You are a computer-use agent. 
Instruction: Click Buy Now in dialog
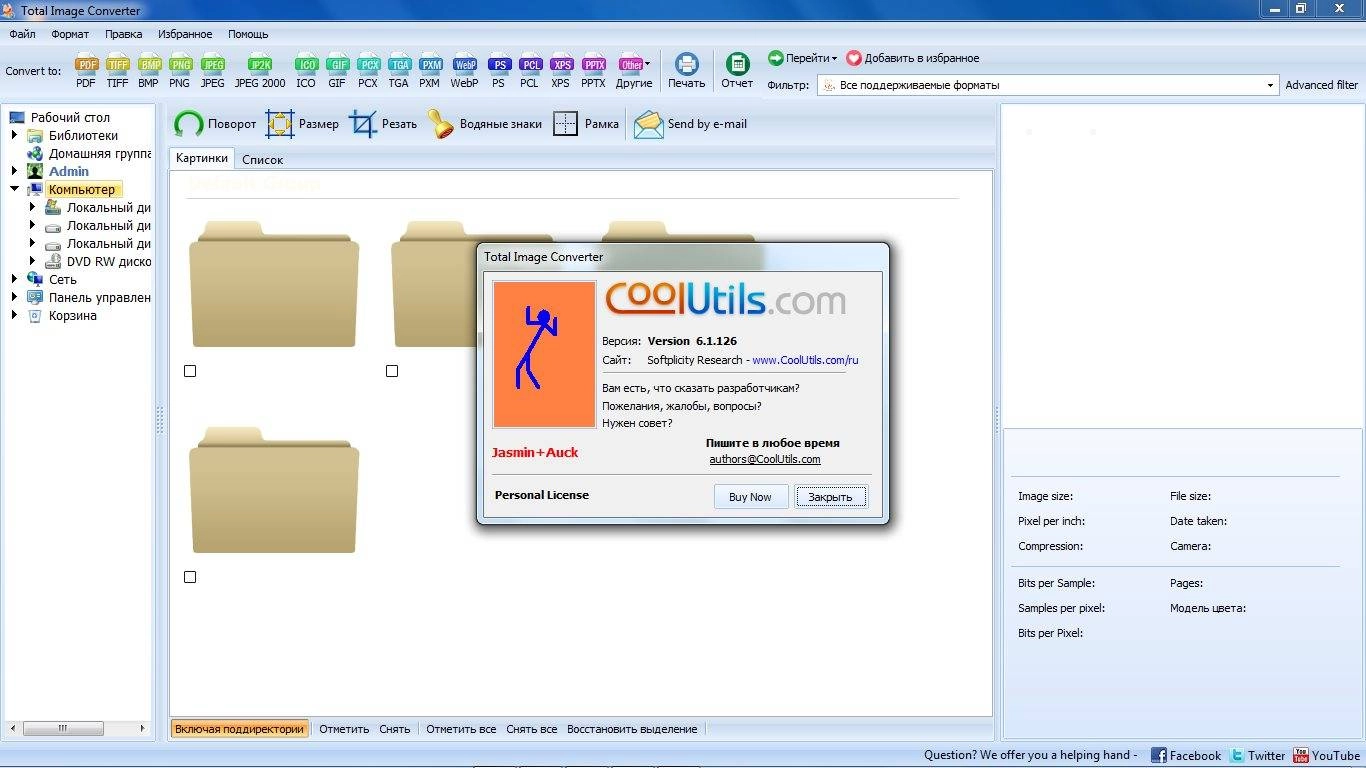pyautogui.click(x=751, y=496)
